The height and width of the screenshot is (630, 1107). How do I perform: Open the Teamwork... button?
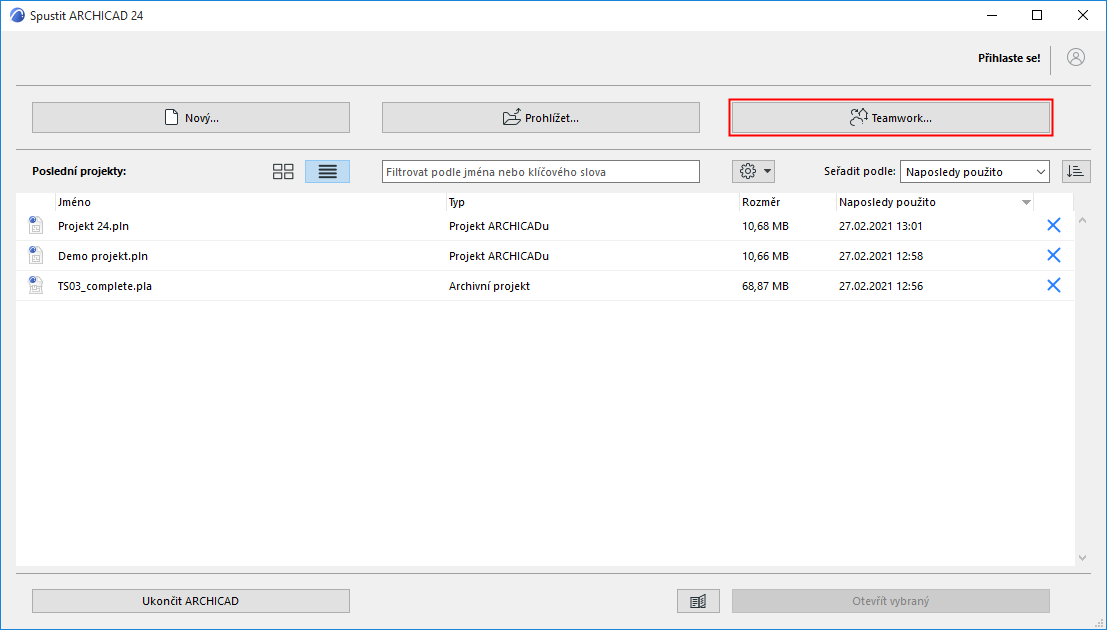pyautogui.click(x=890, y=118)
